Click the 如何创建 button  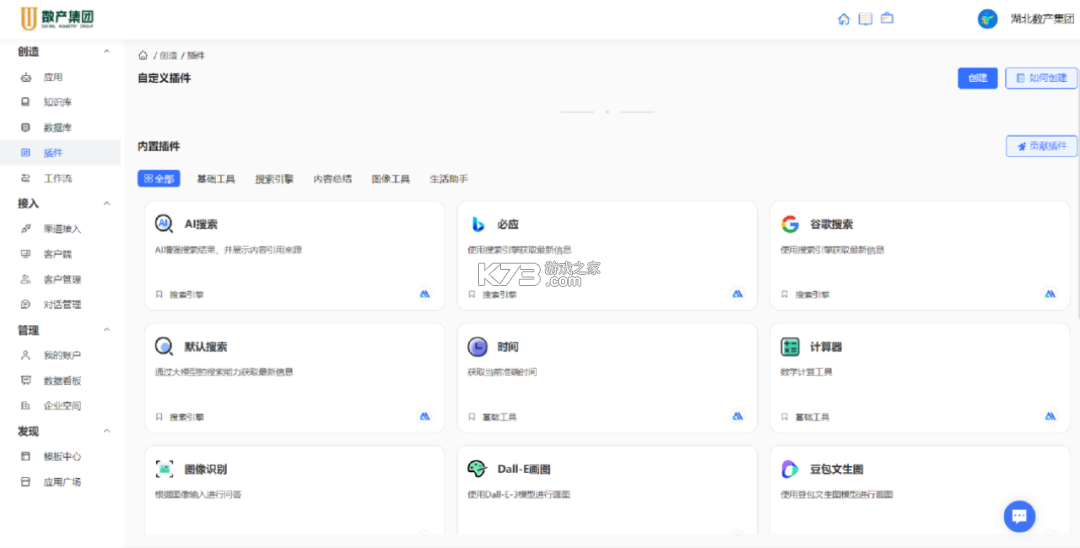[x=1041, y=78]
